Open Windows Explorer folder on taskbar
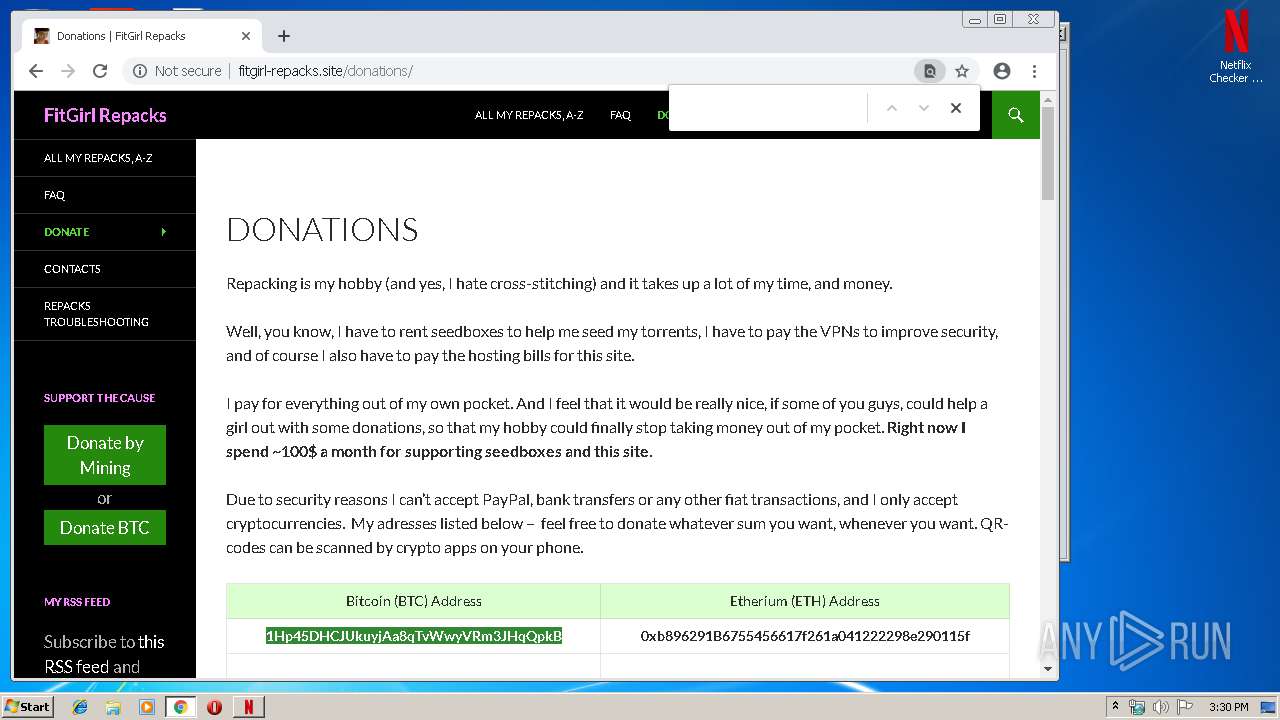1280x720 pixels. click(x=113, y=707)
